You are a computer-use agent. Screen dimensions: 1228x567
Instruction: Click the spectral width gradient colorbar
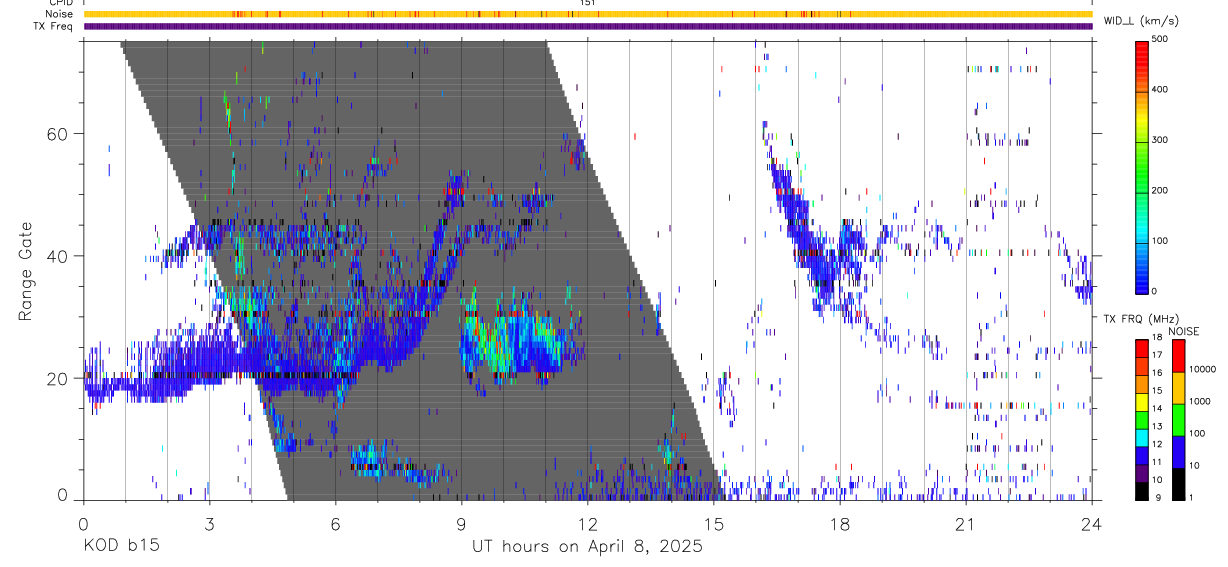(x=1141, y=166)
